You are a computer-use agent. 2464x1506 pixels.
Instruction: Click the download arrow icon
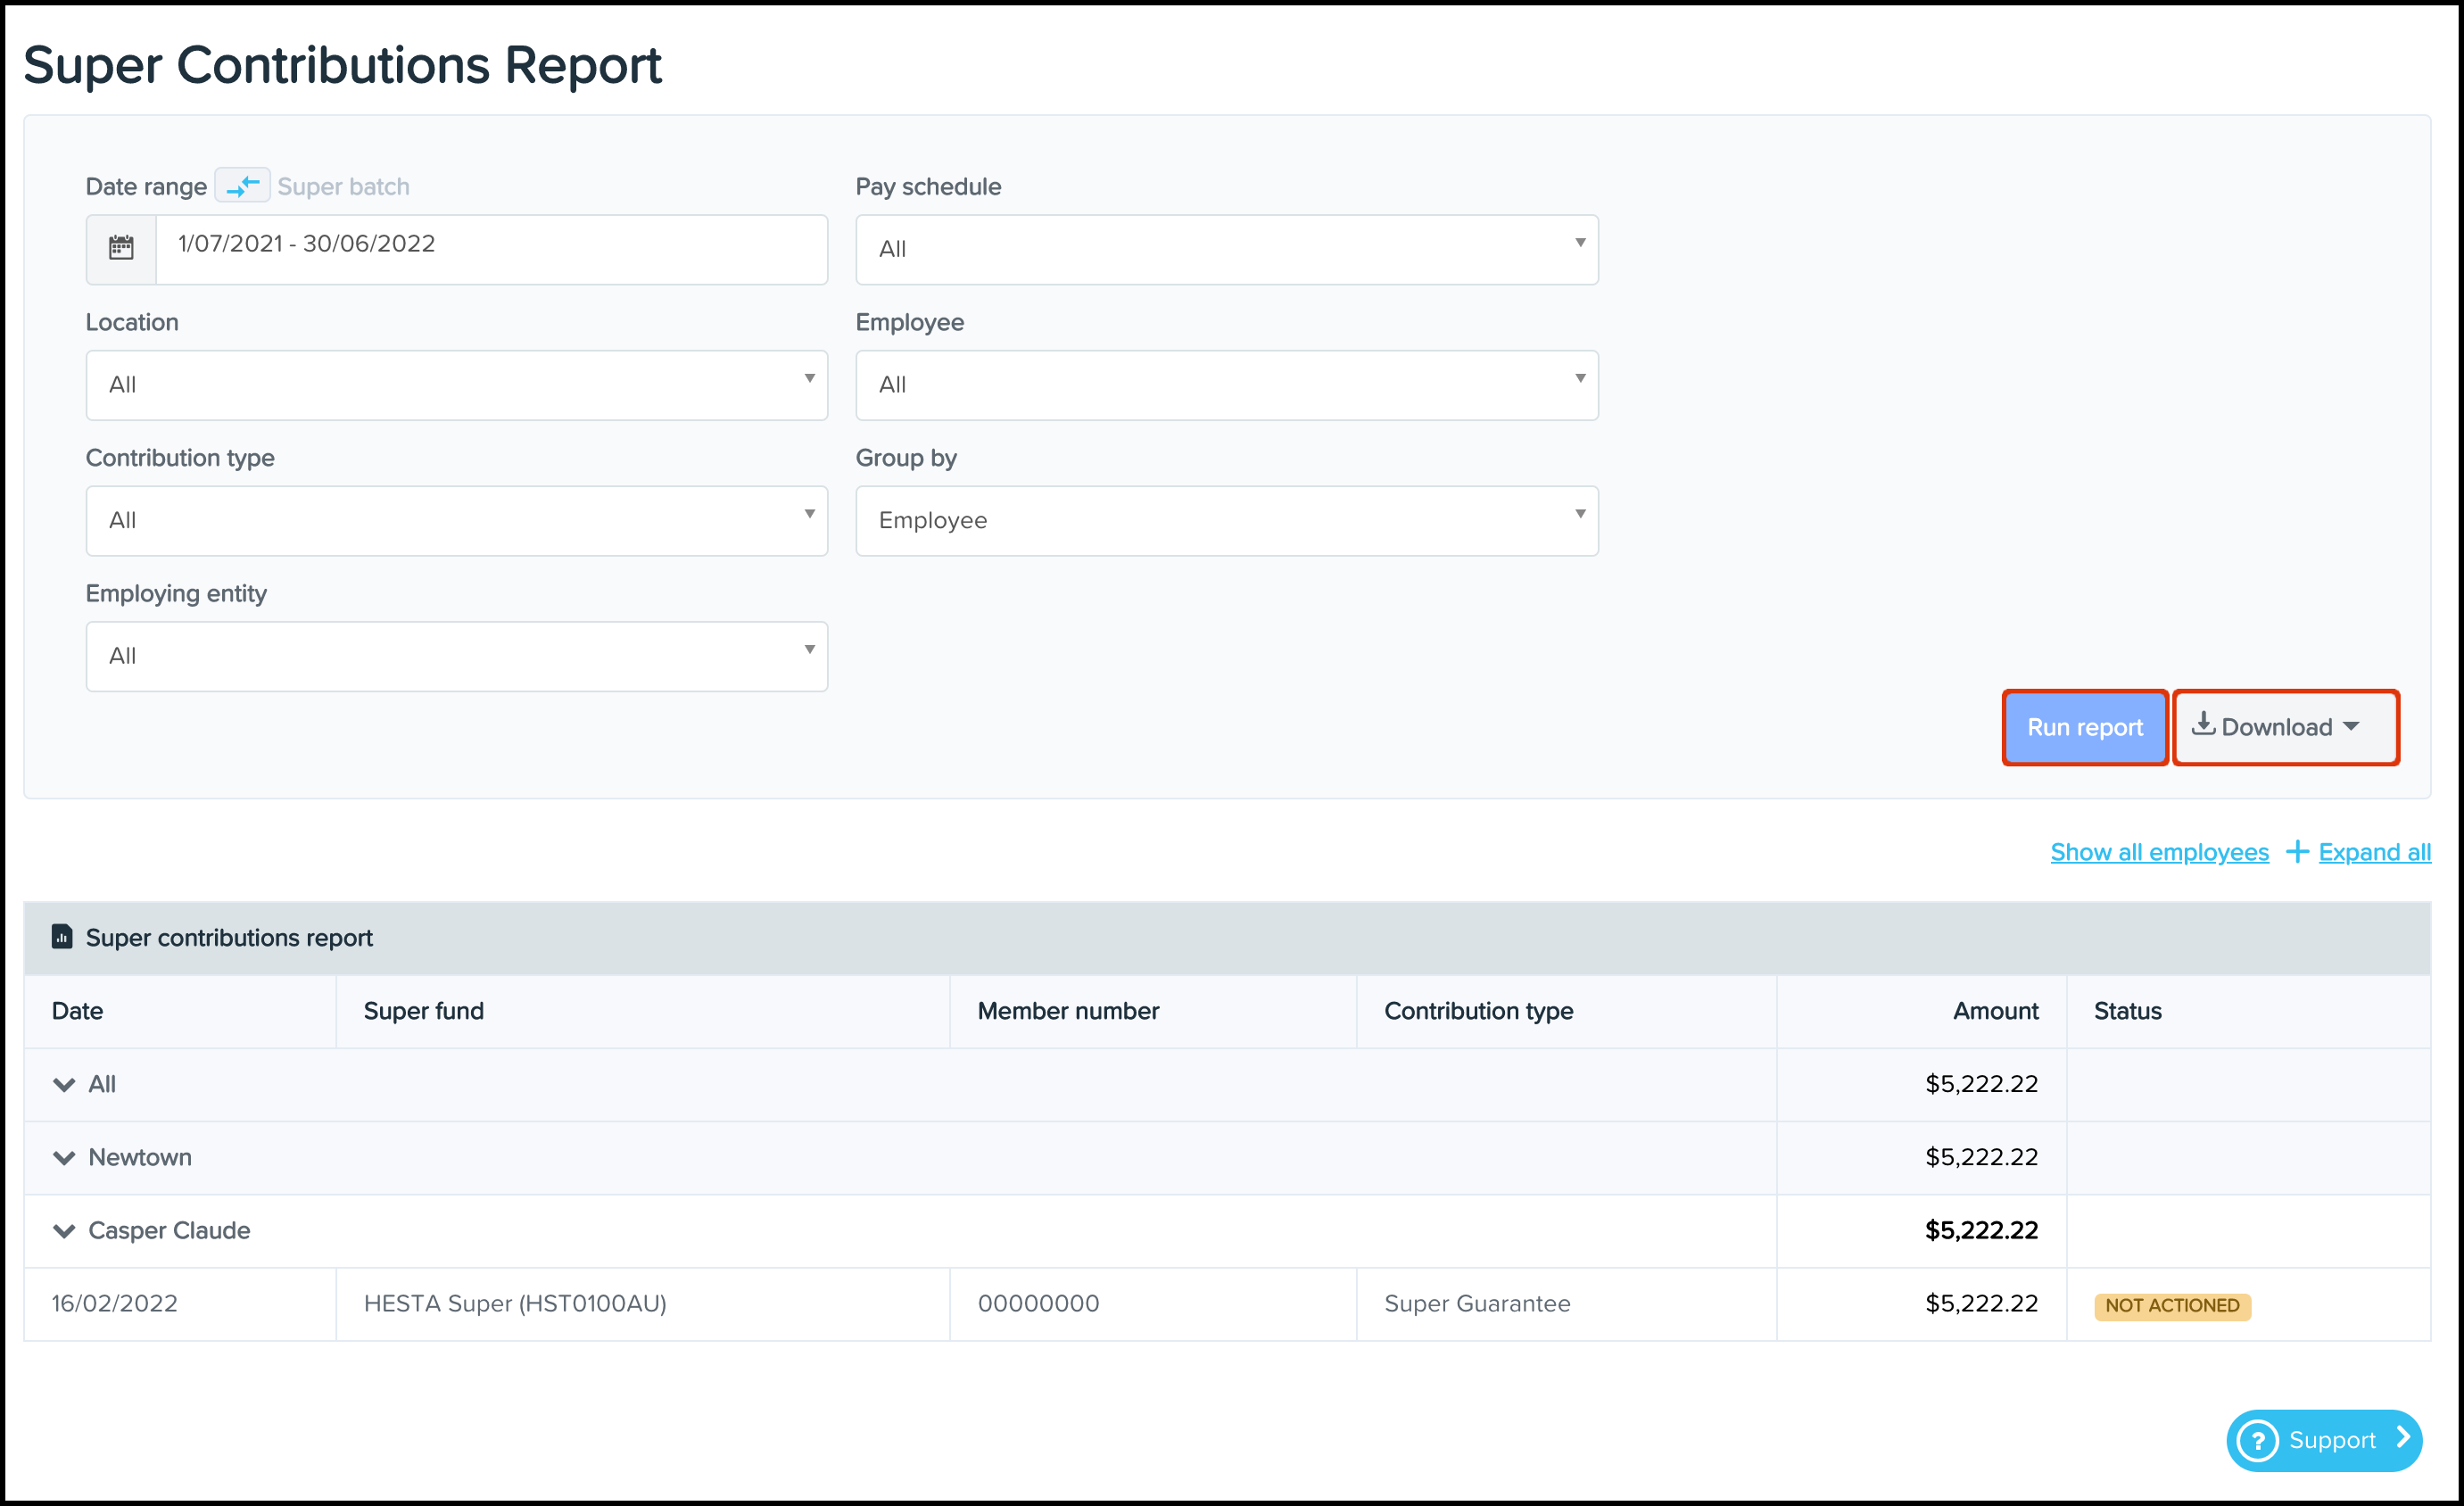(x=2203, y=725)
